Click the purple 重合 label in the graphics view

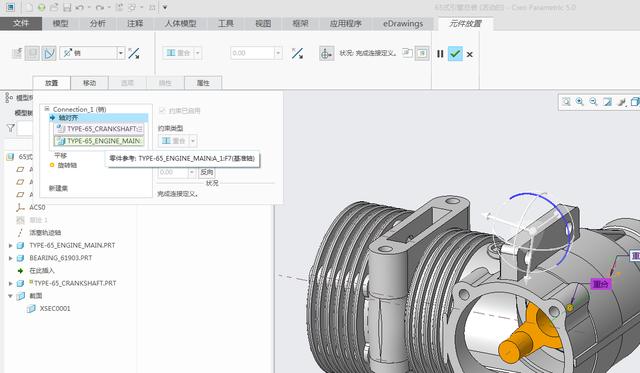(x=601, y=284)
